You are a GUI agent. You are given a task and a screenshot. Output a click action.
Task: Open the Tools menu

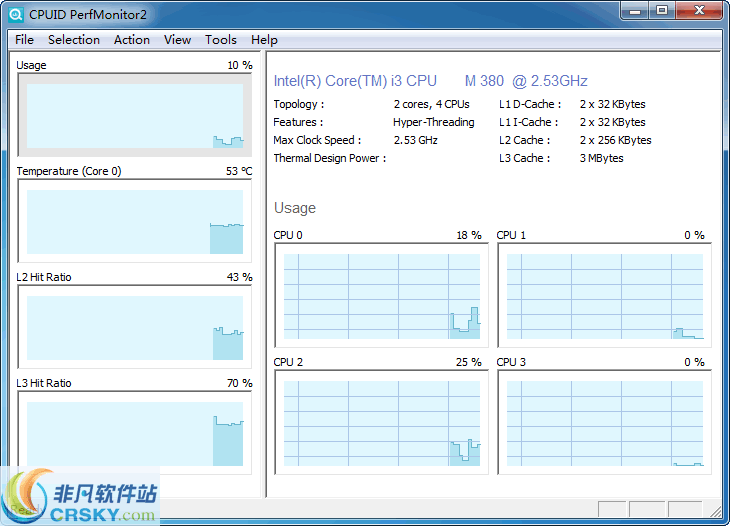(221, 40)
